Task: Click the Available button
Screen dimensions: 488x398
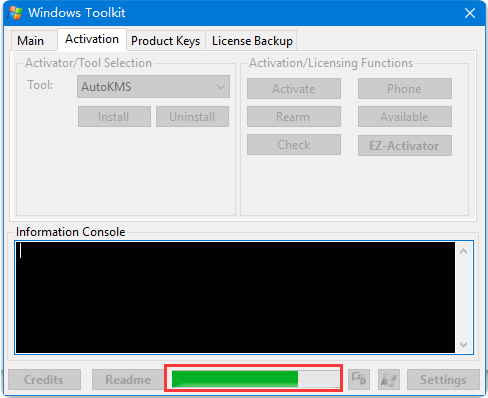Action: tap(405, 117)
